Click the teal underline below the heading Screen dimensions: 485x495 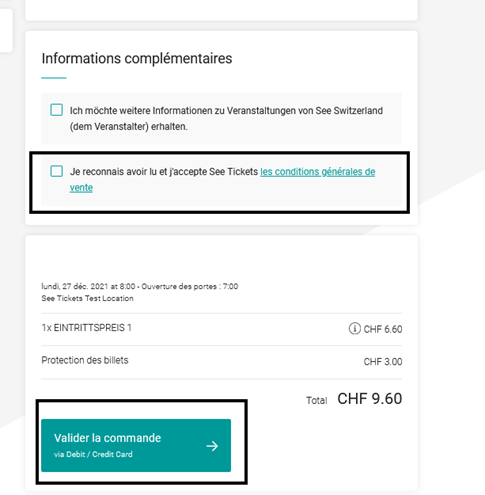pyautogui.click(x=54, y=78)
